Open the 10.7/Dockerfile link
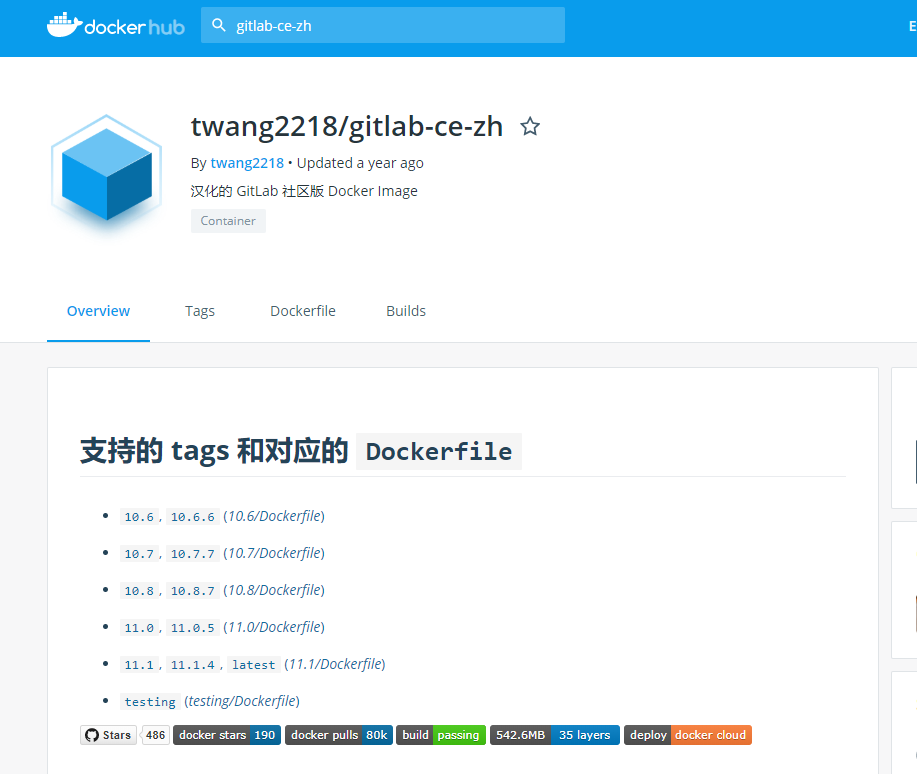 point(274,553)
